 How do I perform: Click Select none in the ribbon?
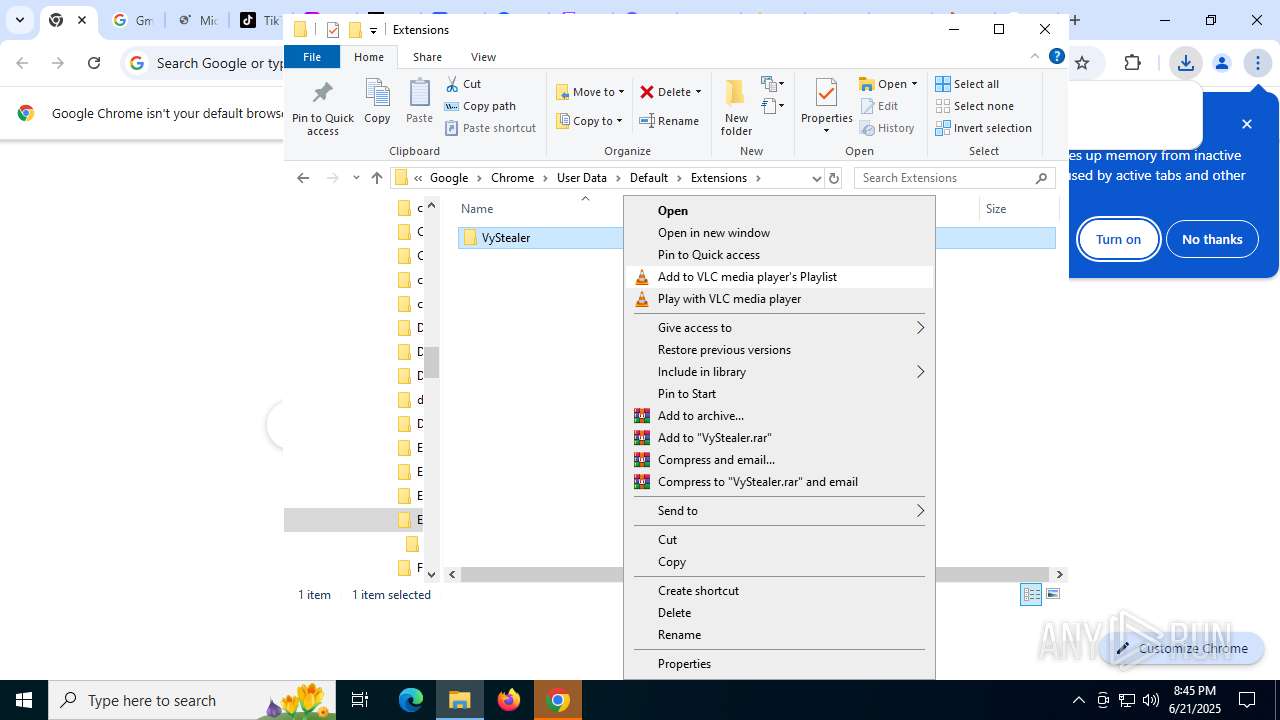pos(974,106)
